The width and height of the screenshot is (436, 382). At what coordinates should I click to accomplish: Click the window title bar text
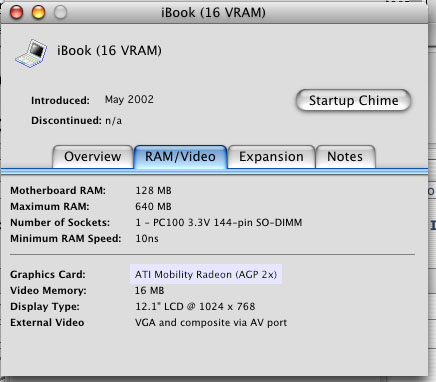[213, 13]
